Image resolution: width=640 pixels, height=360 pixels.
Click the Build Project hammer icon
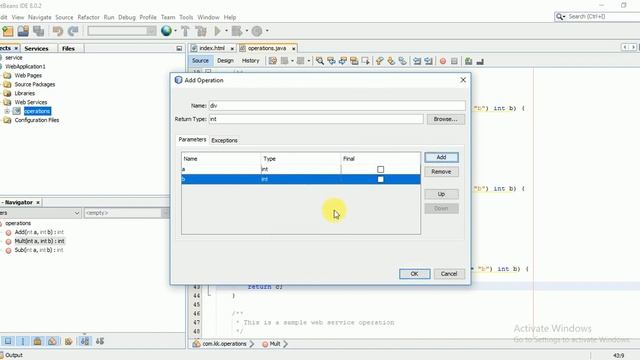pyautogui.click(x=185, y=31)
